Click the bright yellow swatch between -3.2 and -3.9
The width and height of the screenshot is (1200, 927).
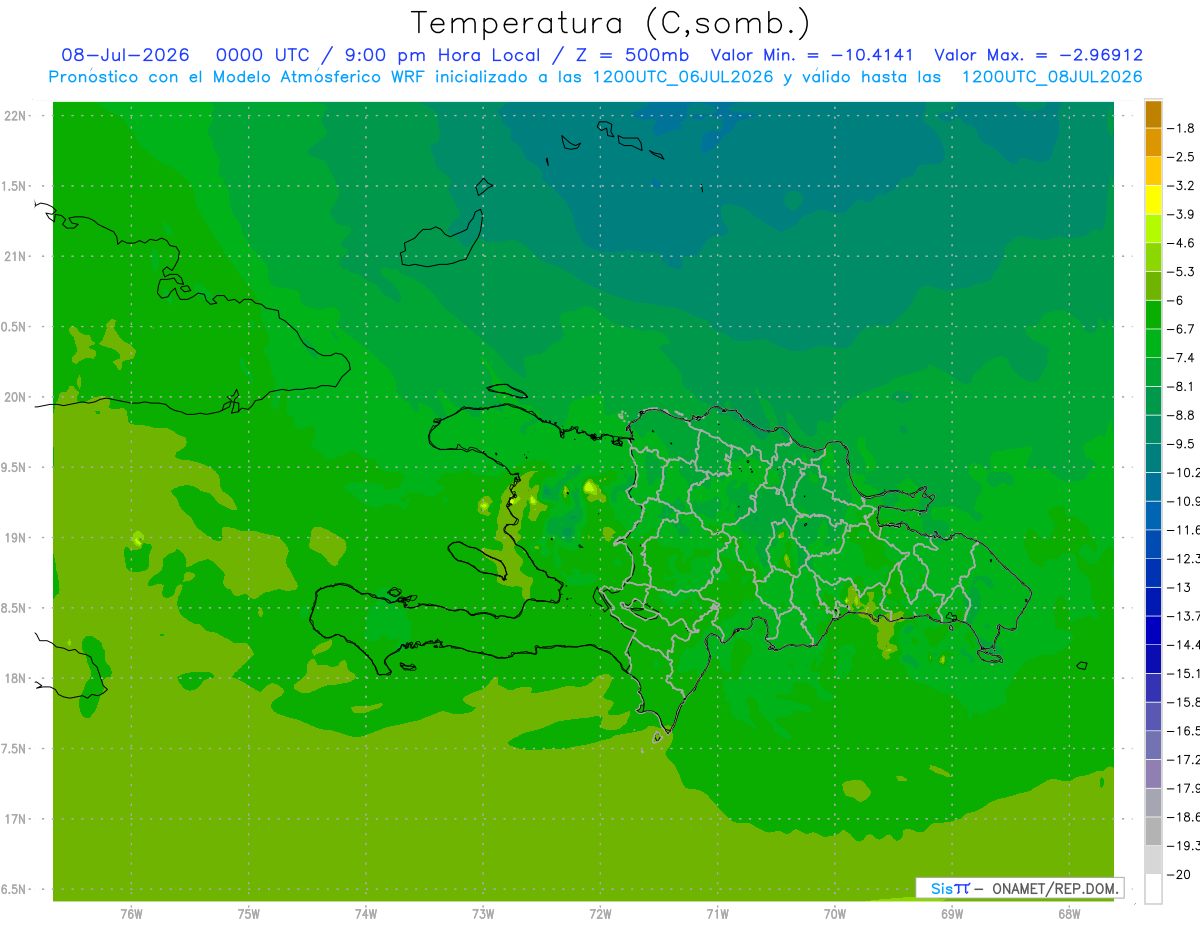pos(1153,200)
